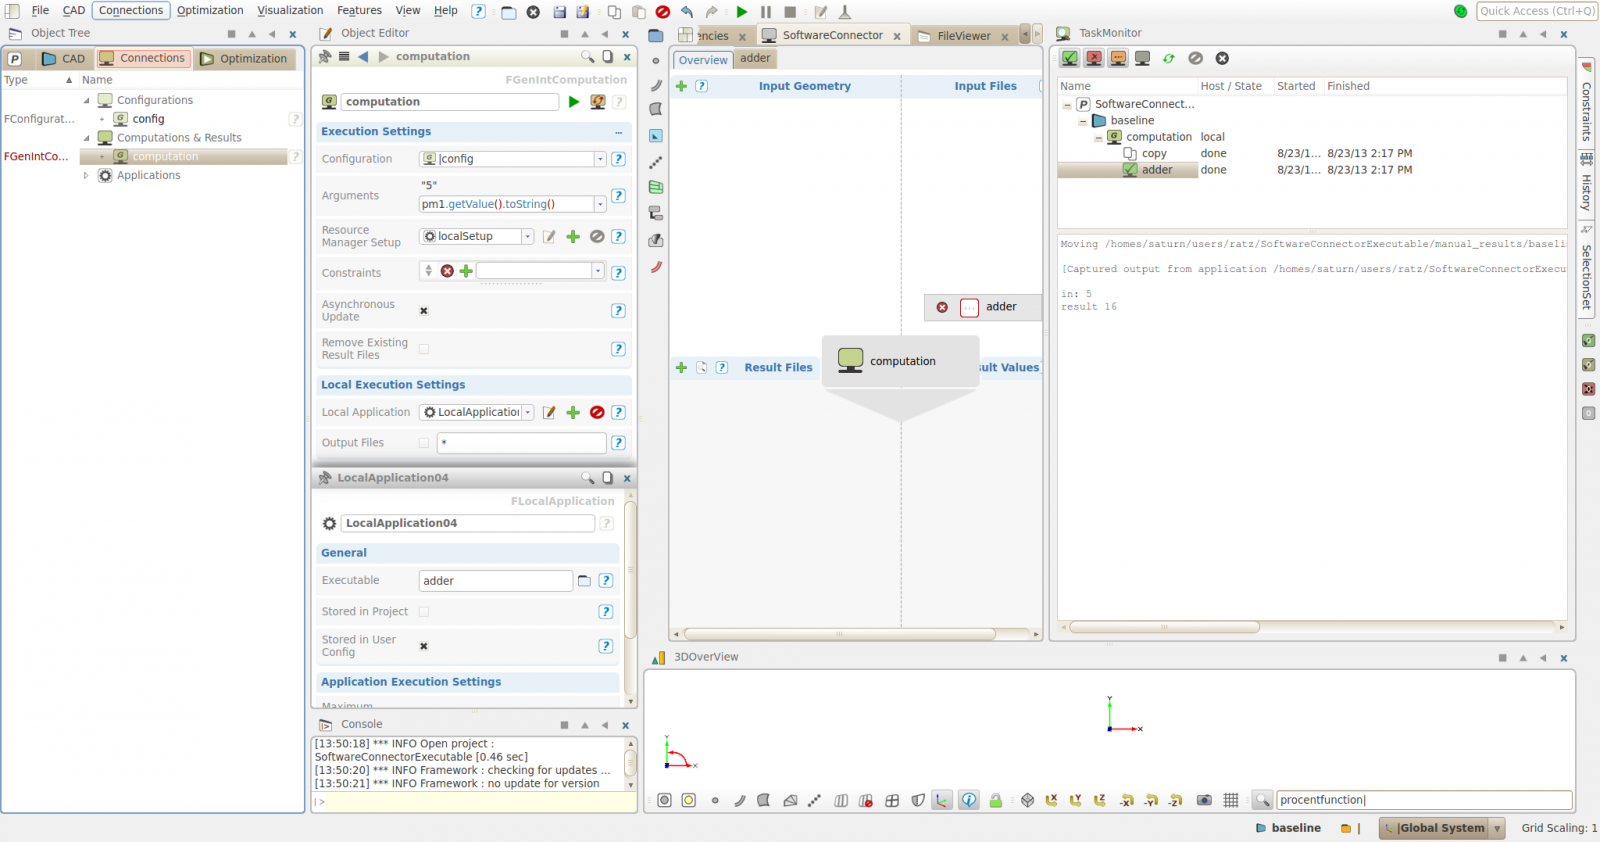The image size is (1600, 842).
Task: Run the computation with green arrow
Action: coord(574,102)
